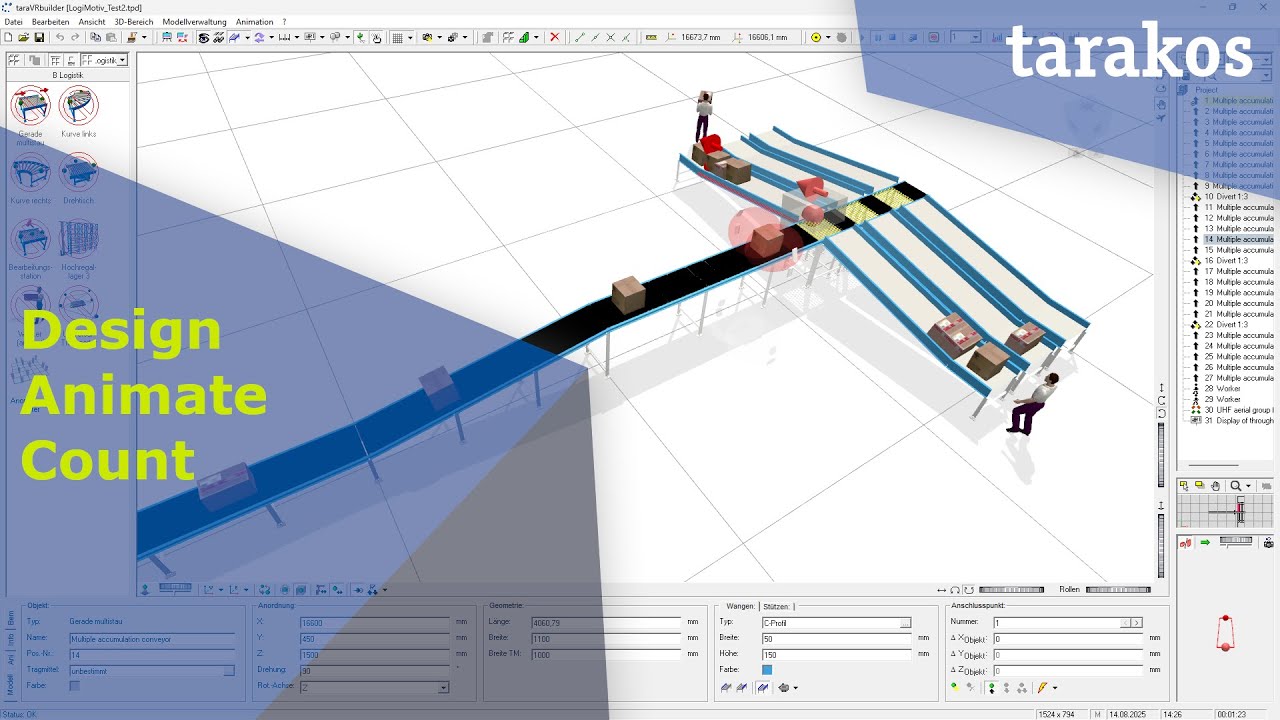Open the 3D-Bereich menu

[x=134, y=21]
